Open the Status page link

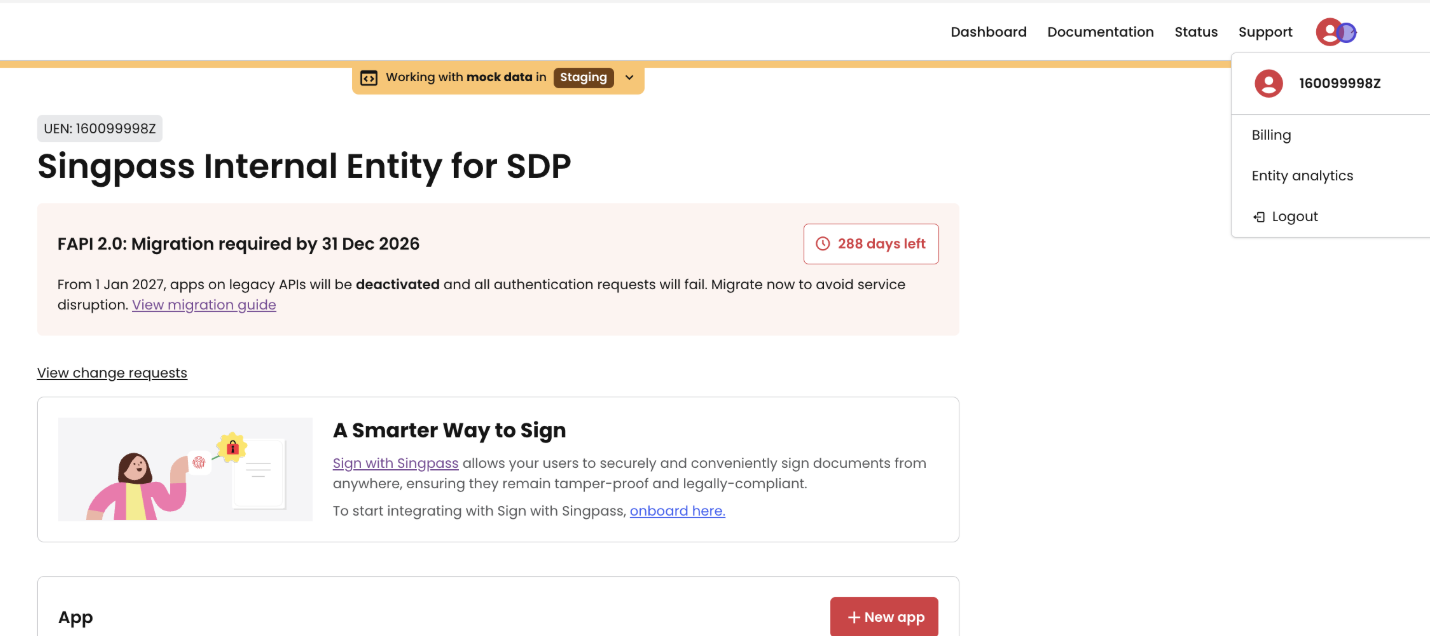1196,32
